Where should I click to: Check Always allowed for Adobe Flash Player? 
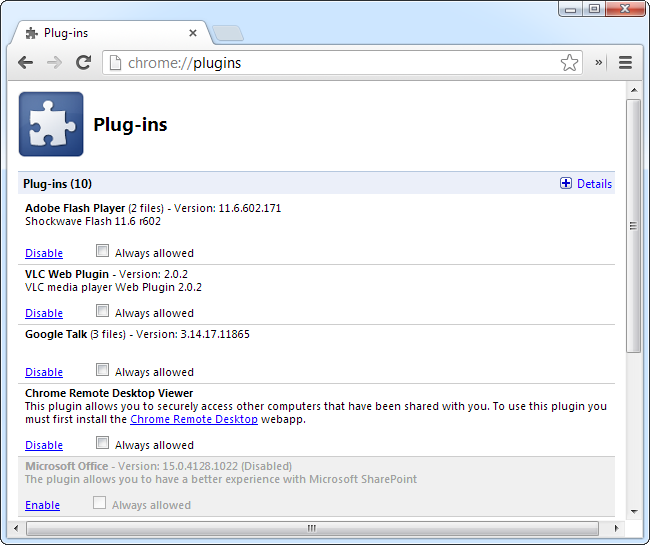(x=102, y=251)
